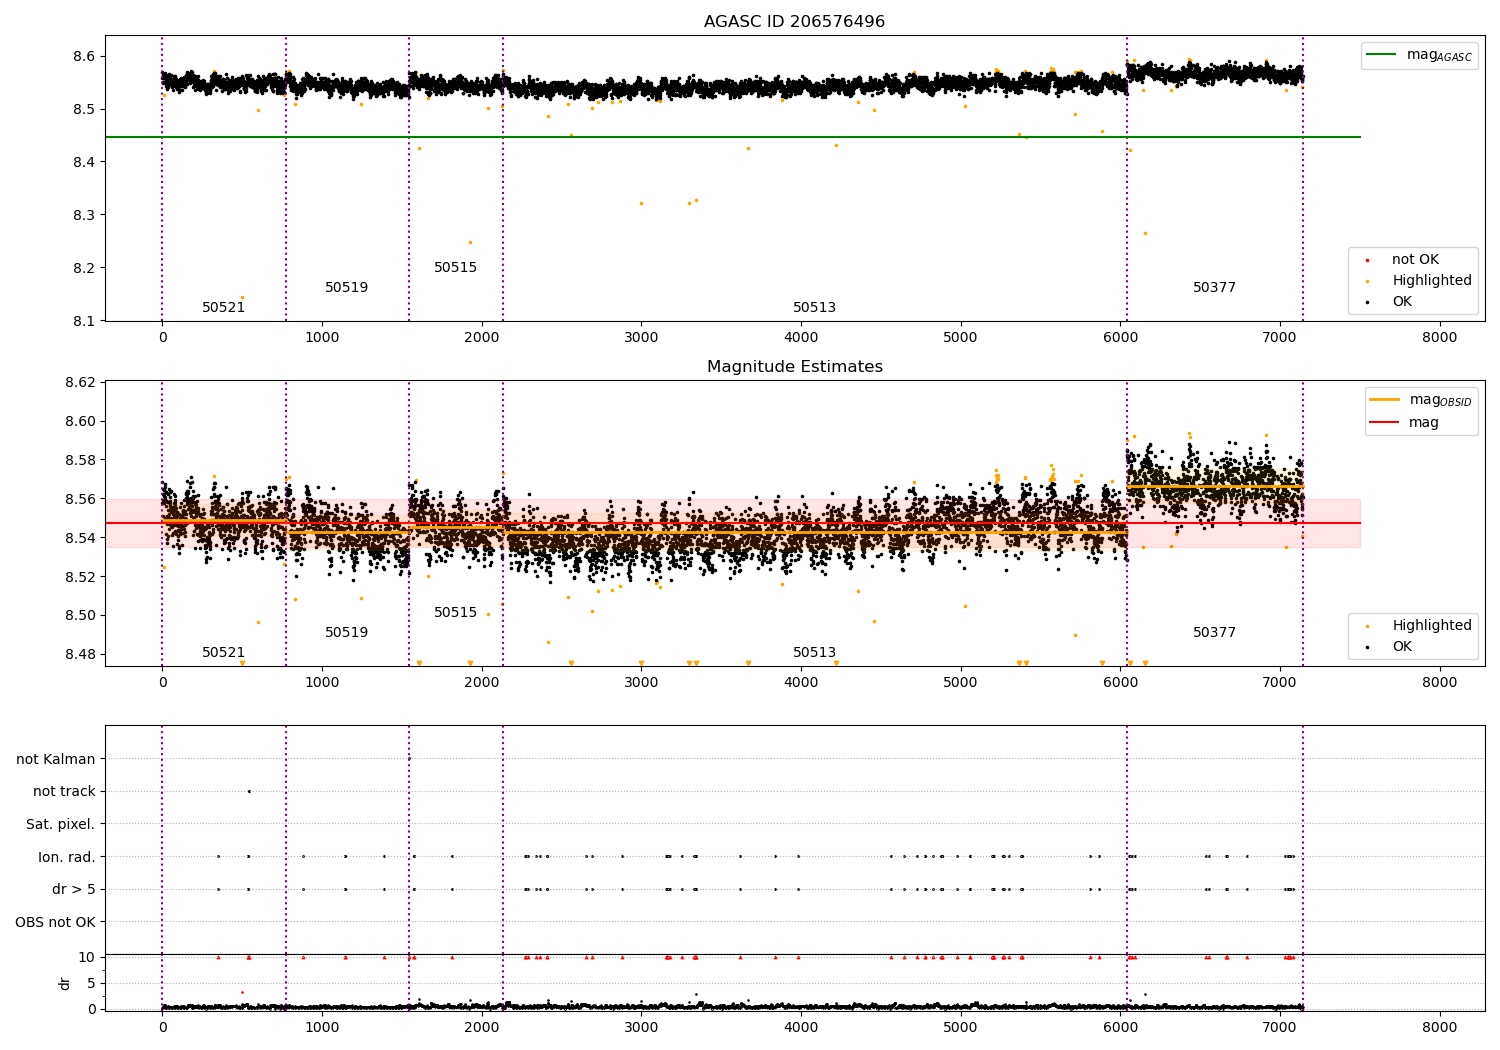The width and height of the screenshot is (1500, 1050).
Task: Click obsid label 50513 in the top plot
Action: pyautogui.click(x=815, y=308)
